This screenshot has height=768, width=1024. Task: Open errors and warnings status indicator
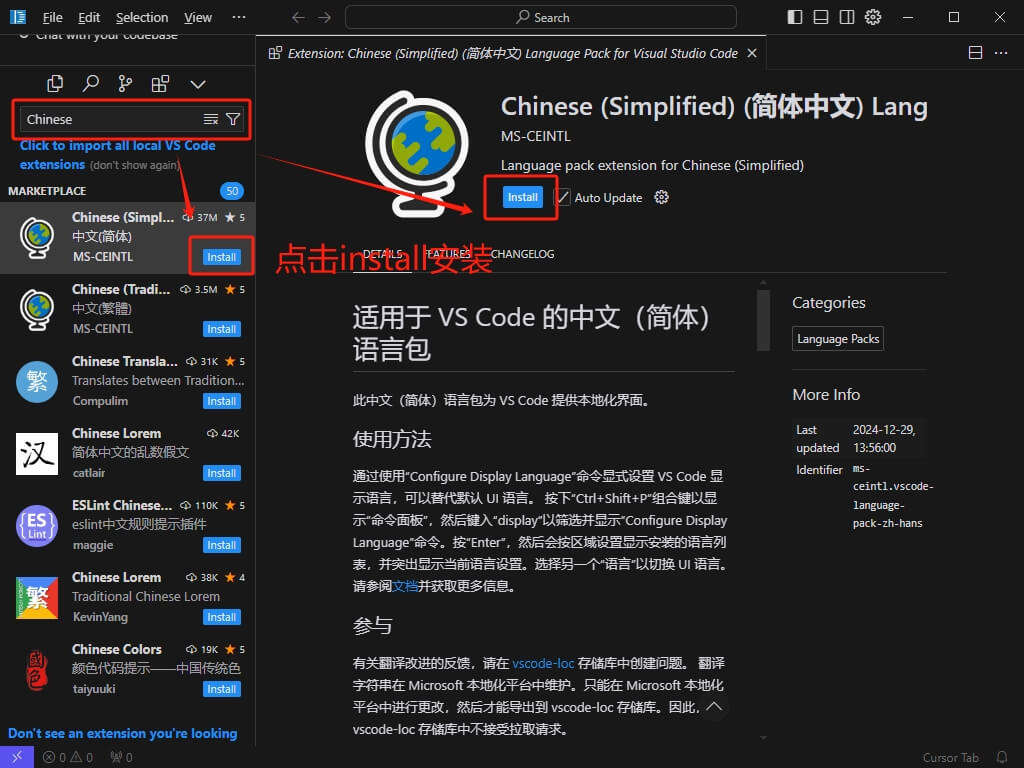click(x=68, y=758)
